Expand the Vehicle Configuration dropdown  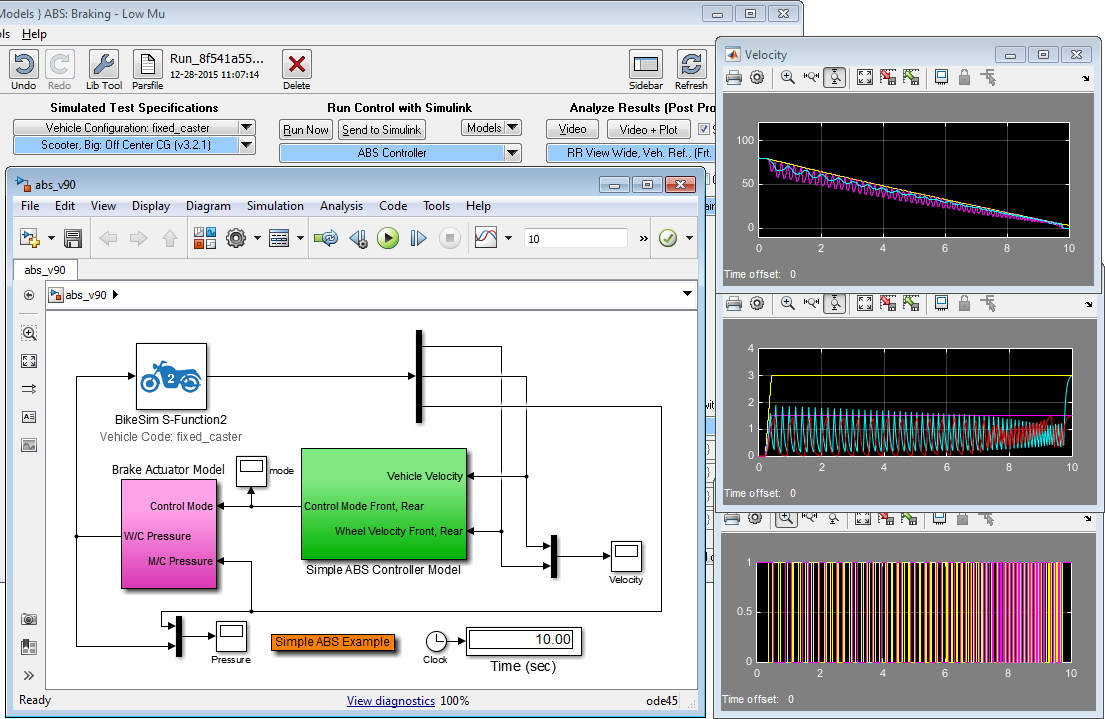pyautogui.click(x=246, y=128)
